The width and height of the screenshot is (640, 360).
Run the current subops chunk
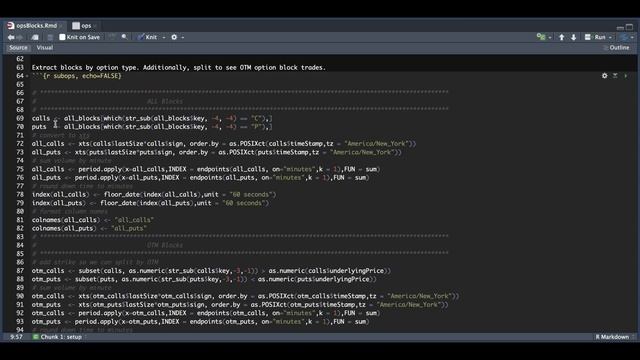[625, 76]
